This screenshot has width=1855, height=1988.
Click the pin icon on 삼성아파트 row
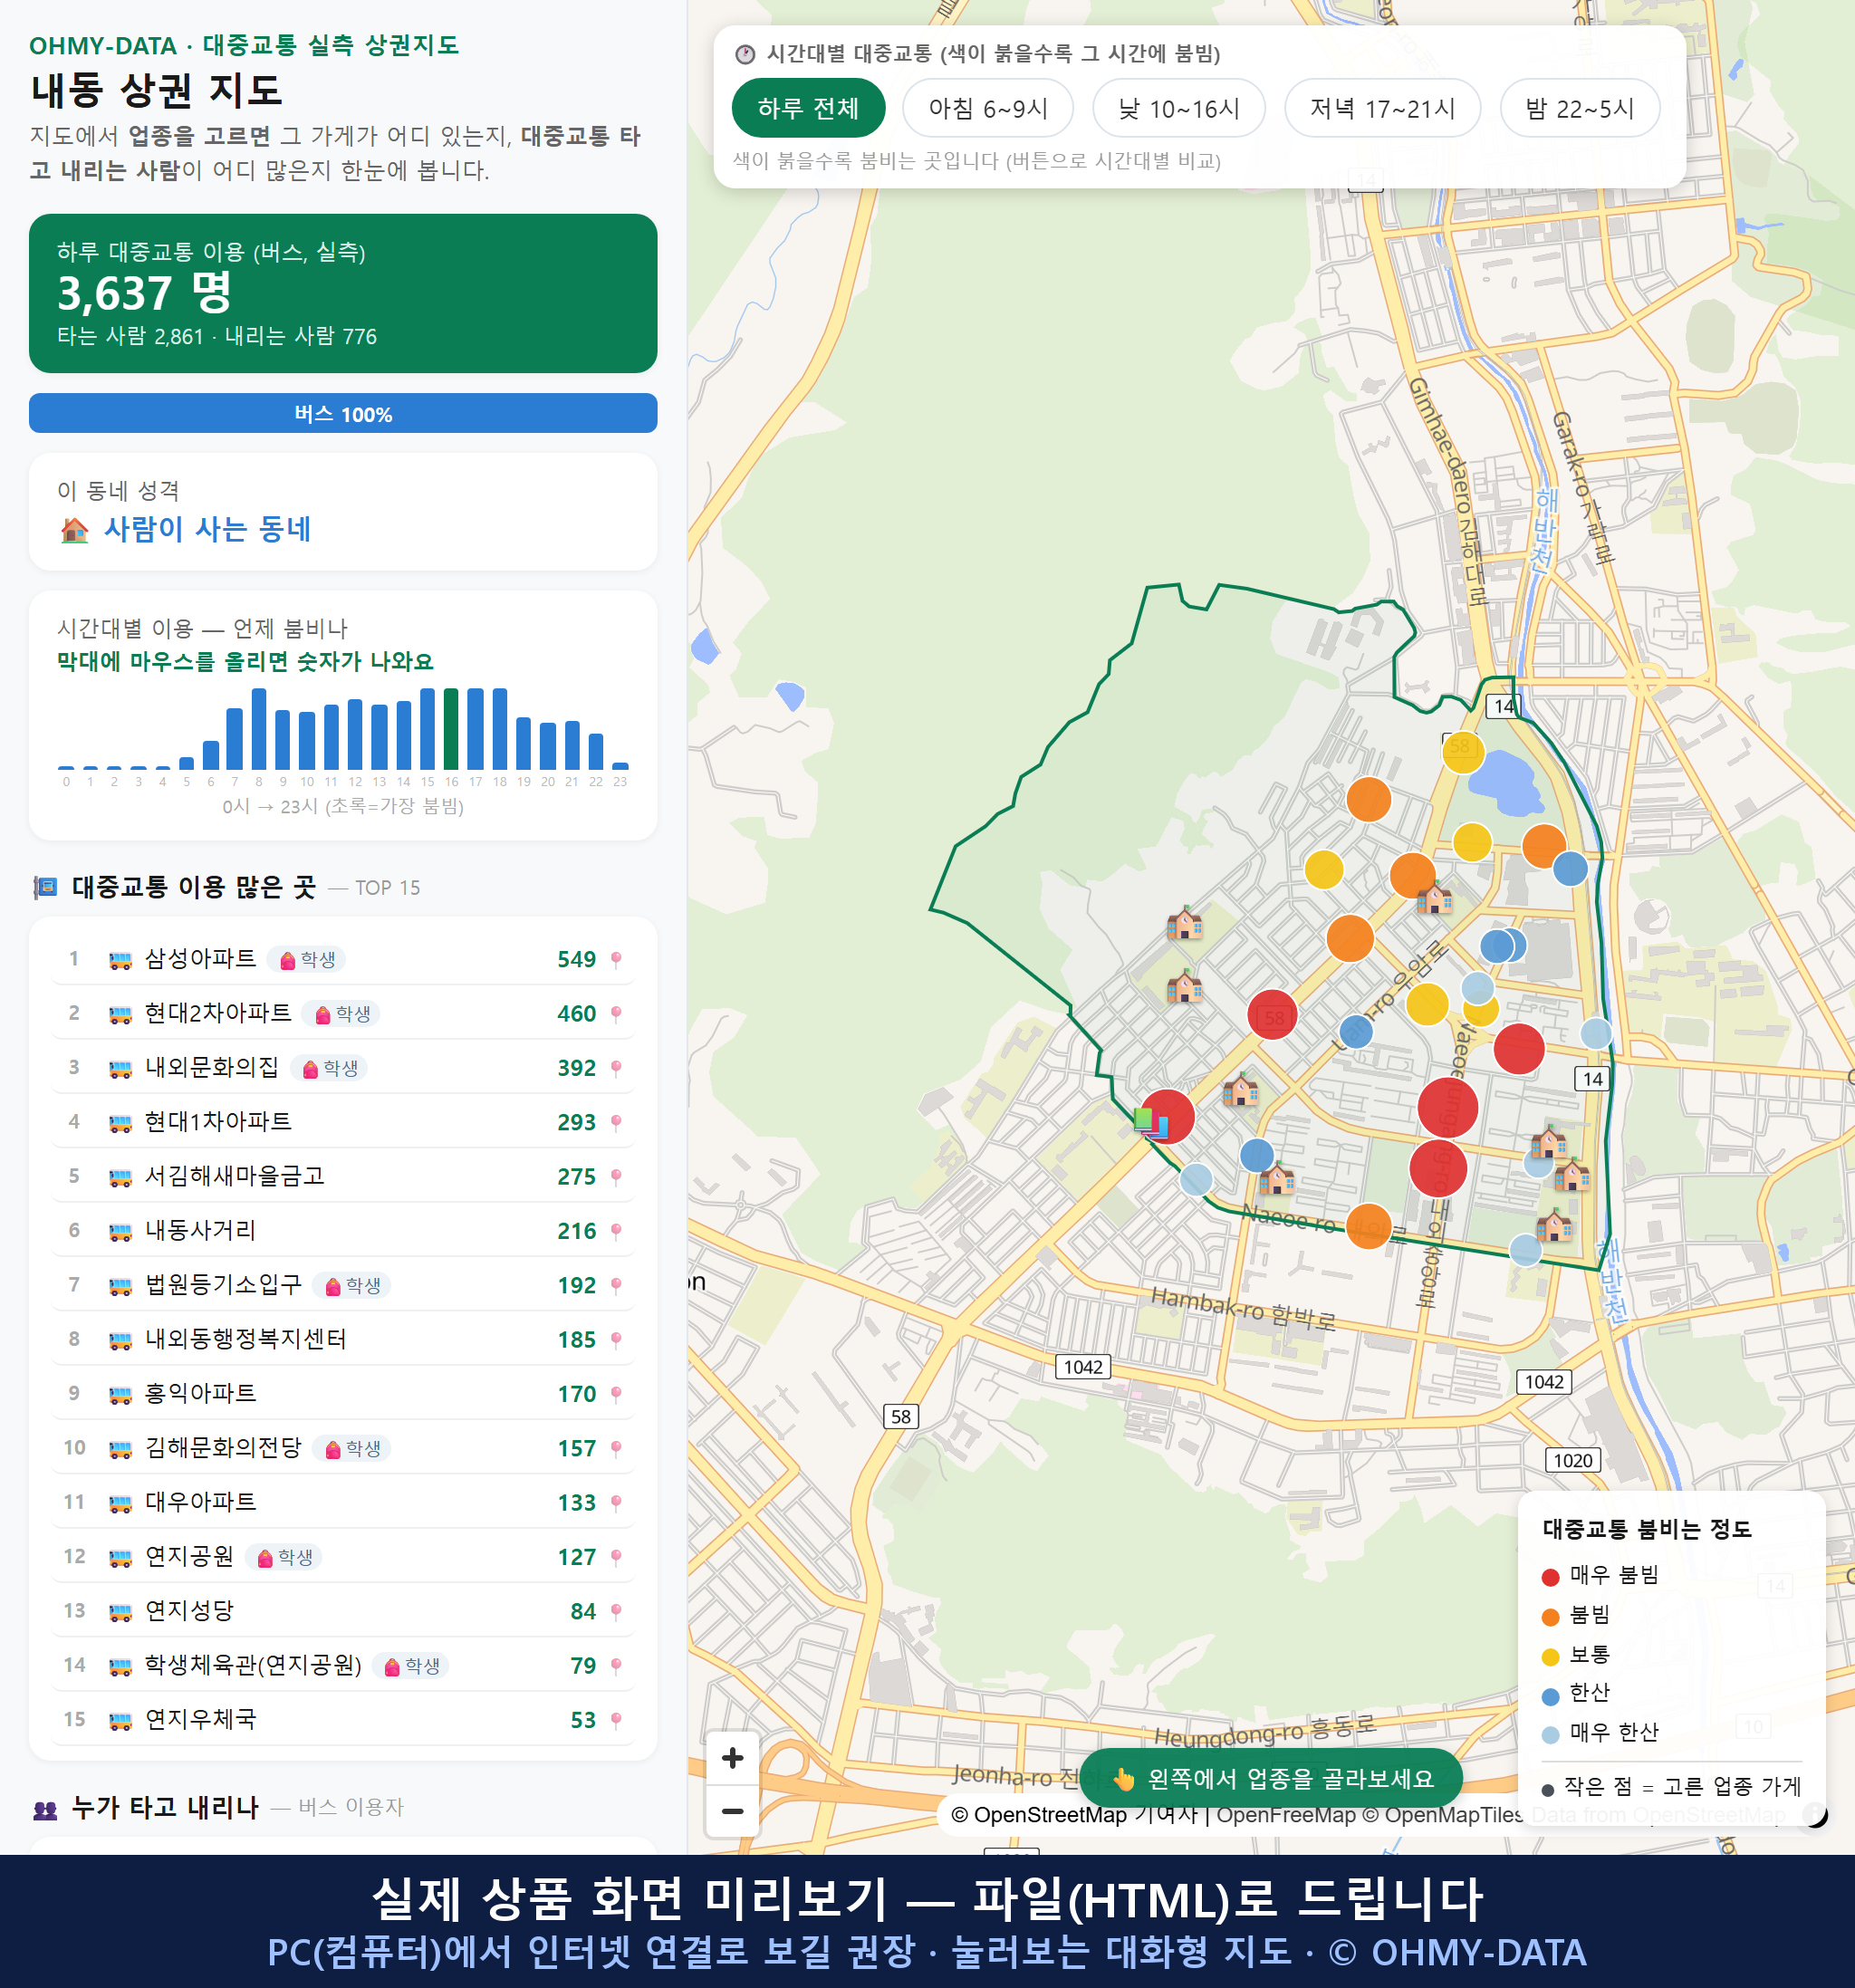(x=616, y=960)
